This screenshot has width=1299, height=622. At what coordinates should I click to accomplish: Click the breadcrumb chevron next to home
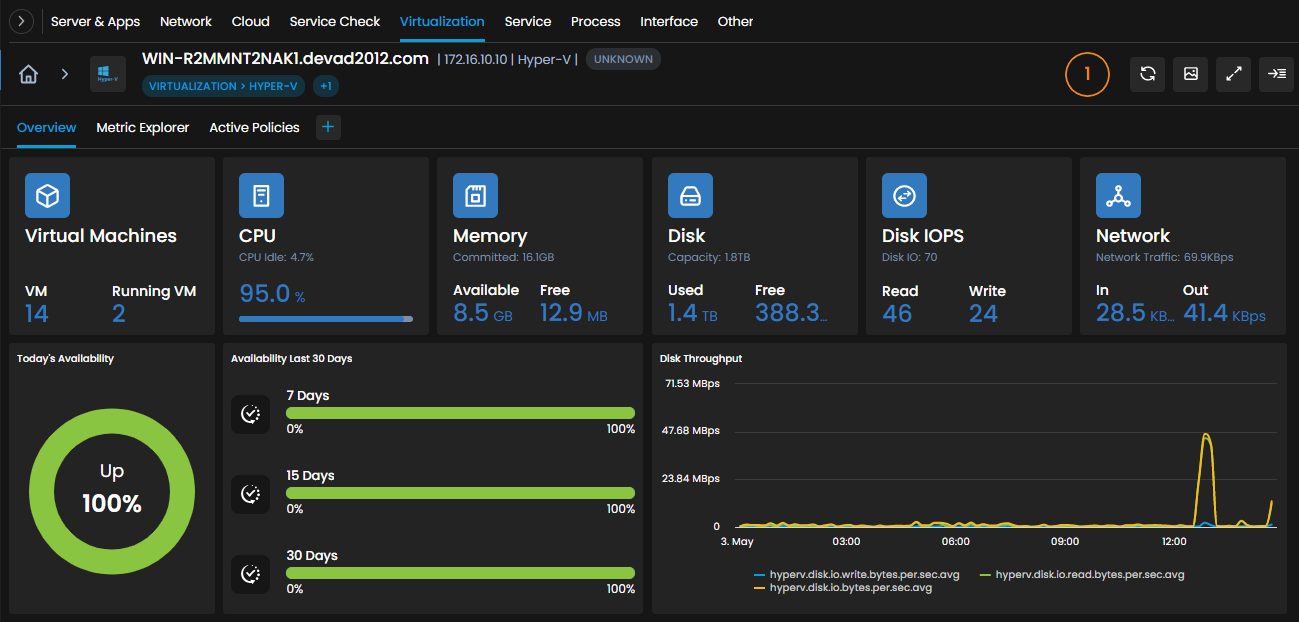pyautogui.click(x=64, y=74)
